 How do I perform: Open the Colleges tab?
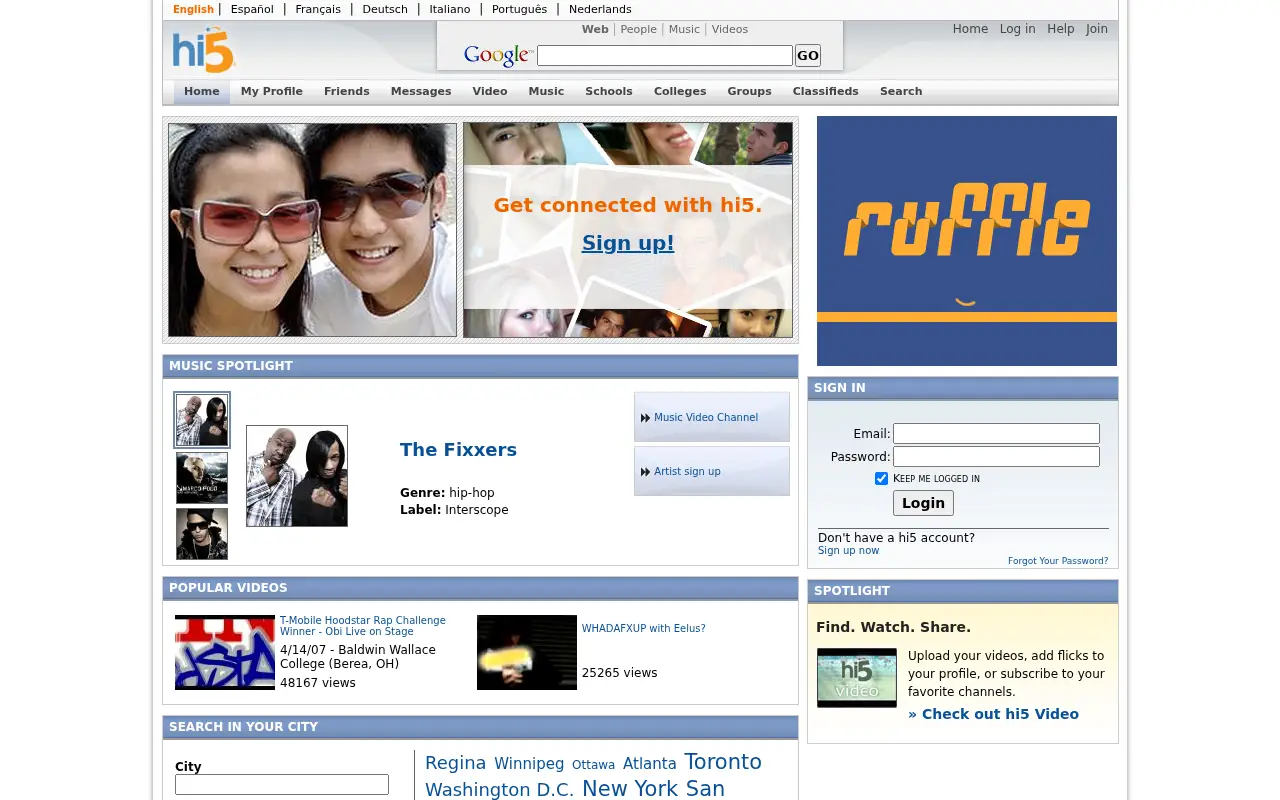pyautogui.click(x=680, y=91)
